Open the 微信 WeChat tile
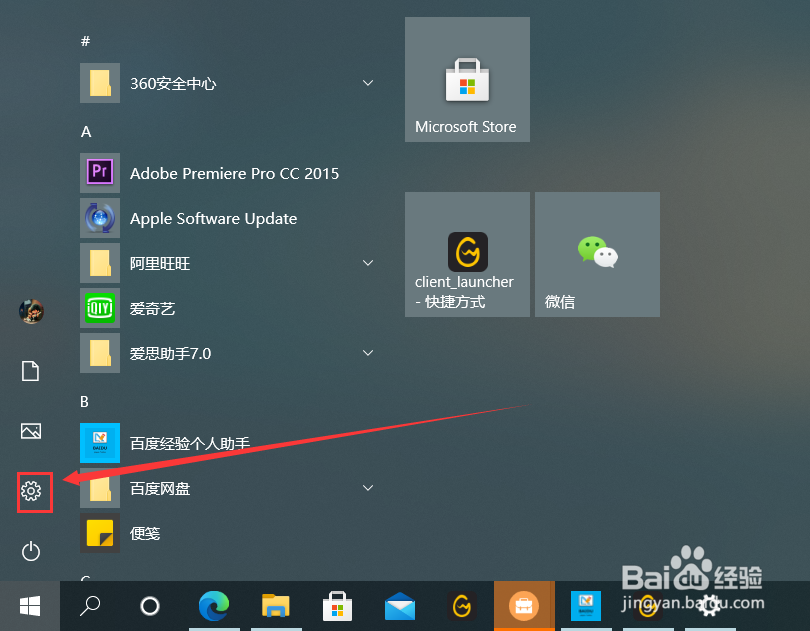 click(598, 255)
